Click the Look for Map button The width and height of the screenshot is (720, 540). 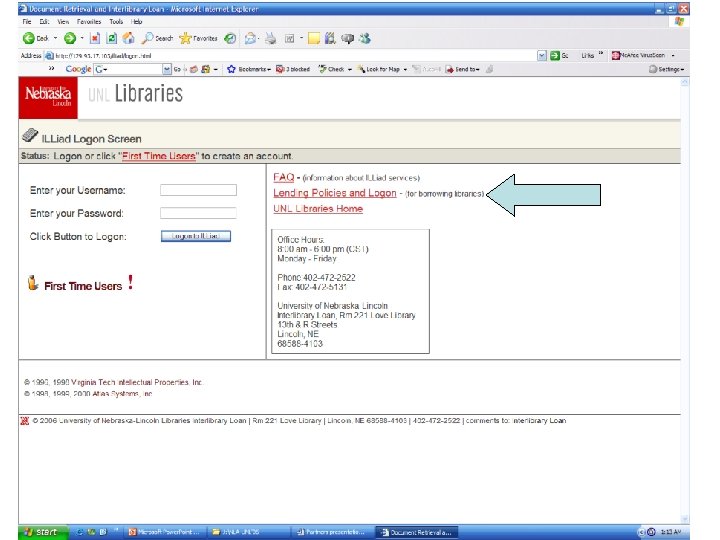coord(382,69)
